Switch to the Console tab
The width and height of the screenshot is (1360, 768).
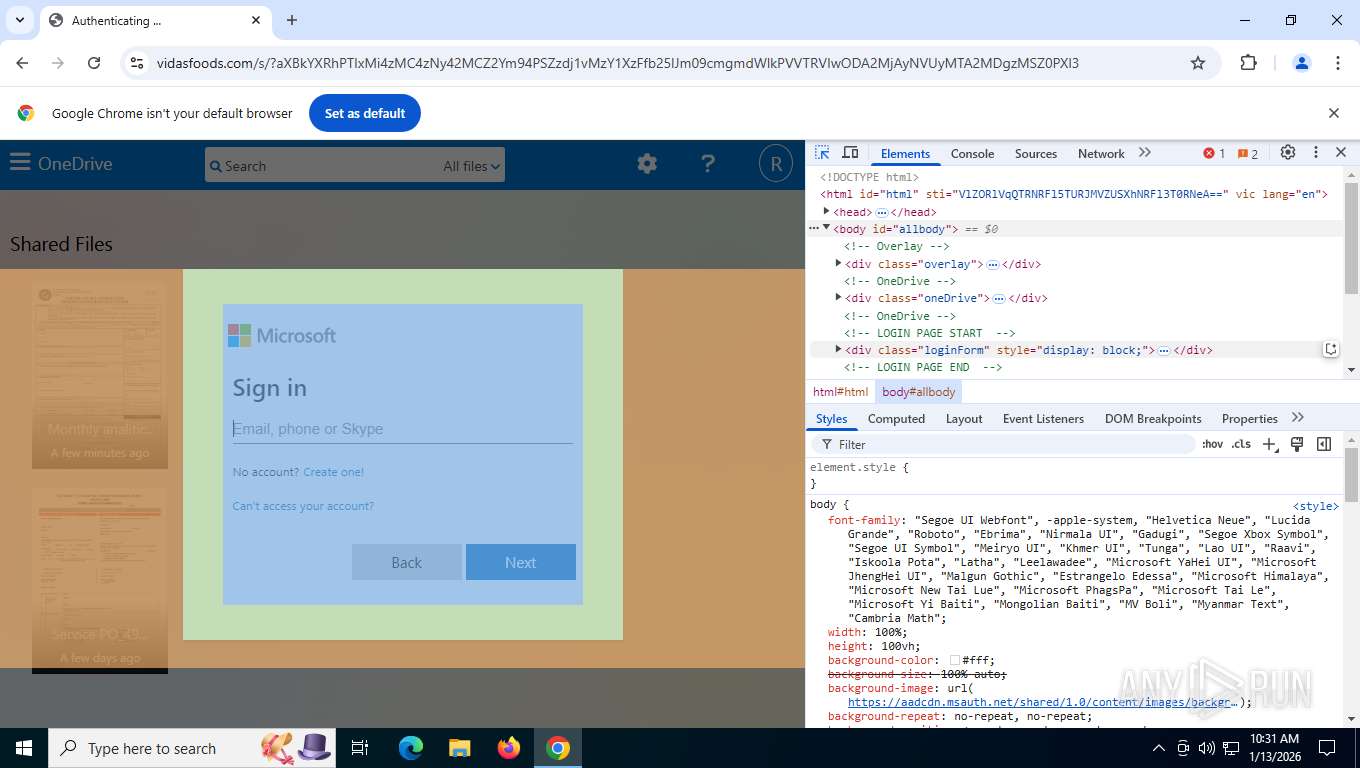point(972,153)
